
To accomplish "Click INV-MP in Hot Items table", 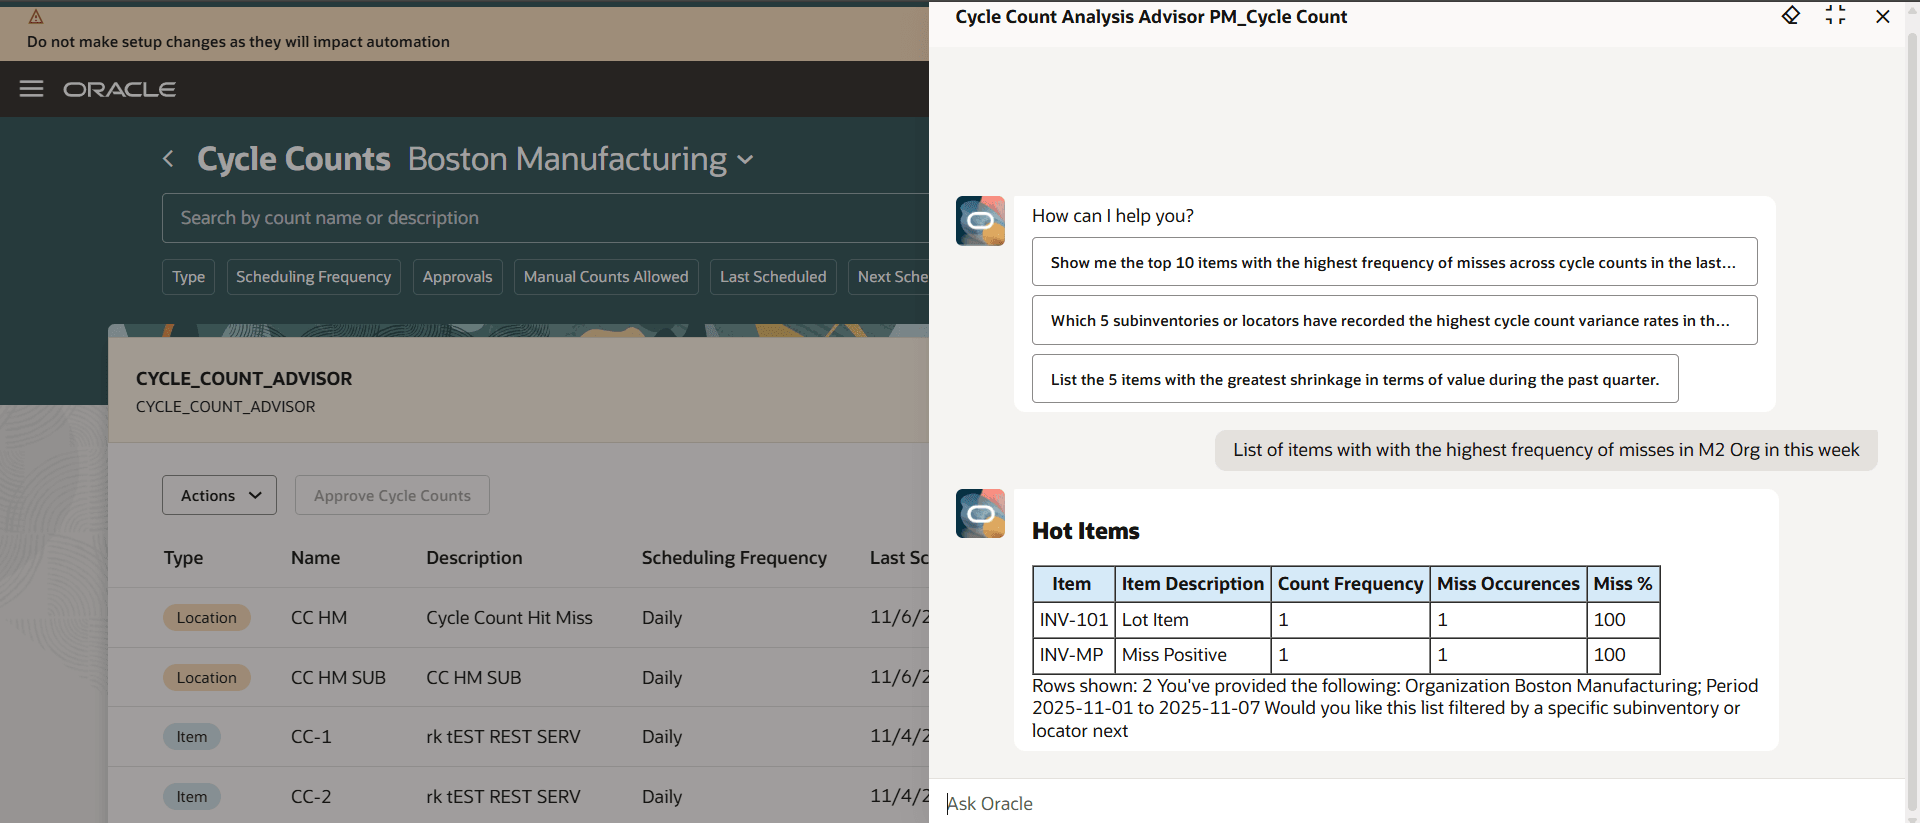I will coord(1074,655).
